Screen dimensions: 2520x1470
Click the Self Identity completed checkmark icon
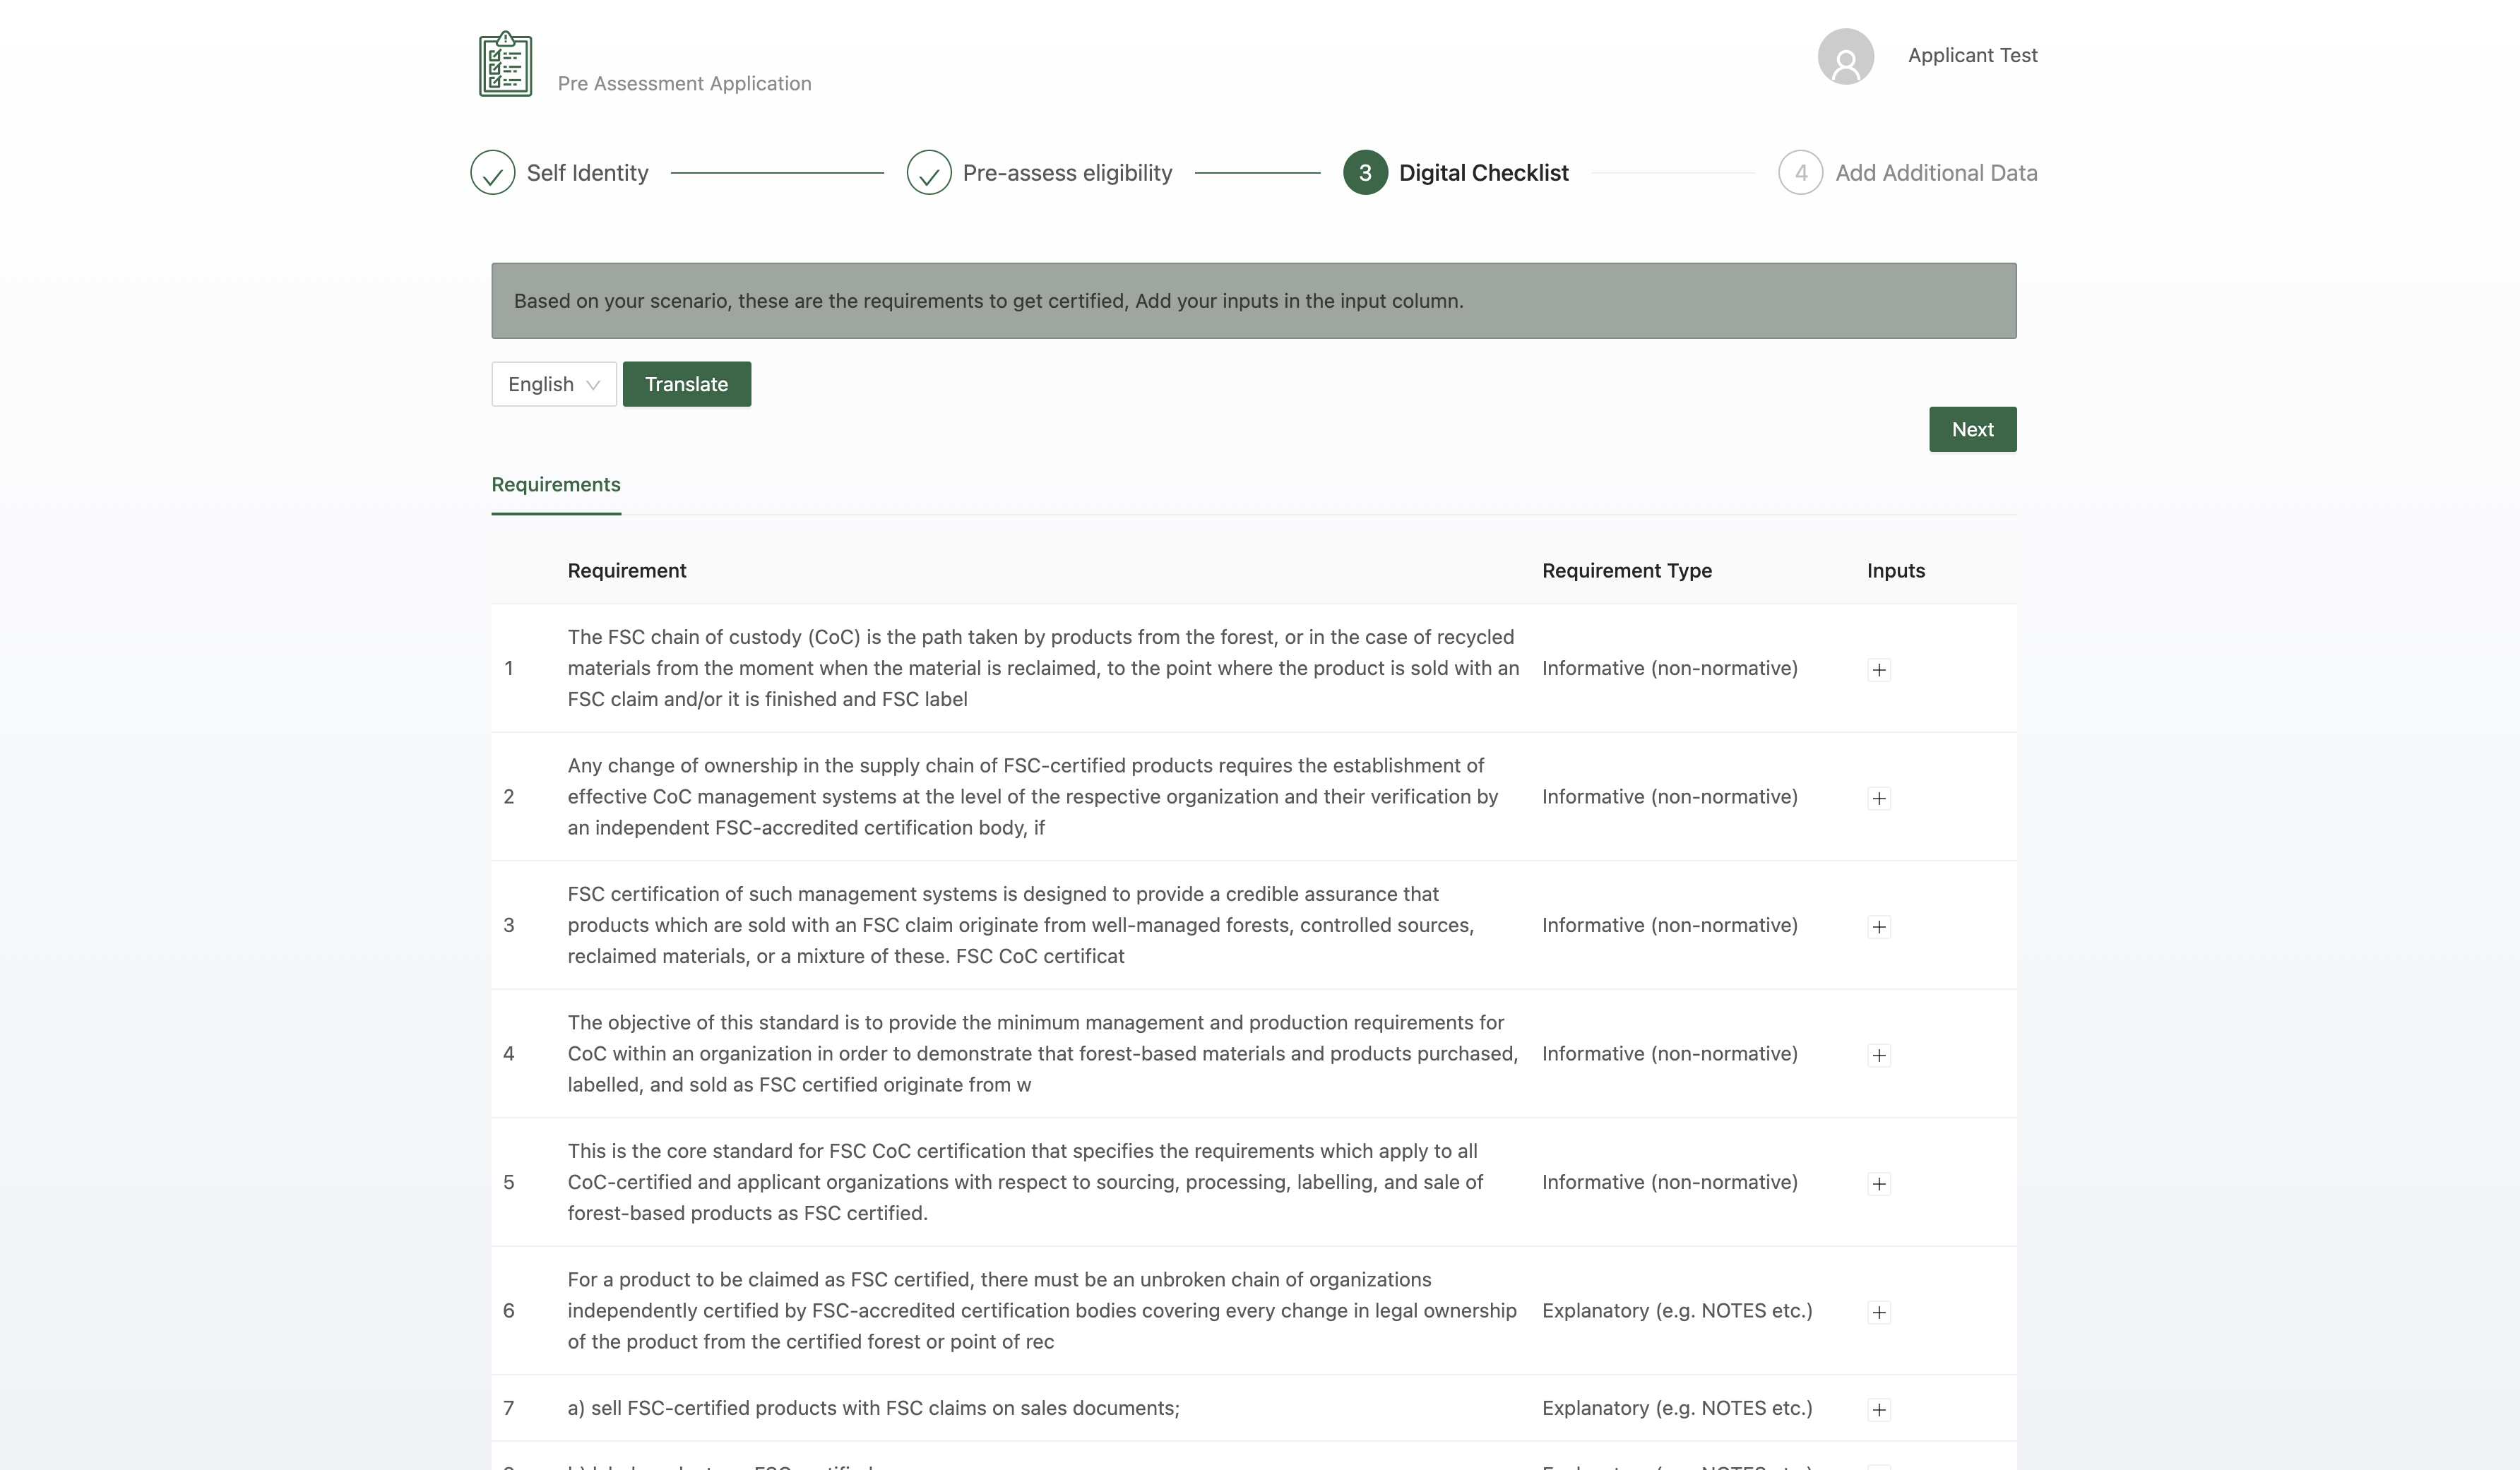[x=492, y=173]
